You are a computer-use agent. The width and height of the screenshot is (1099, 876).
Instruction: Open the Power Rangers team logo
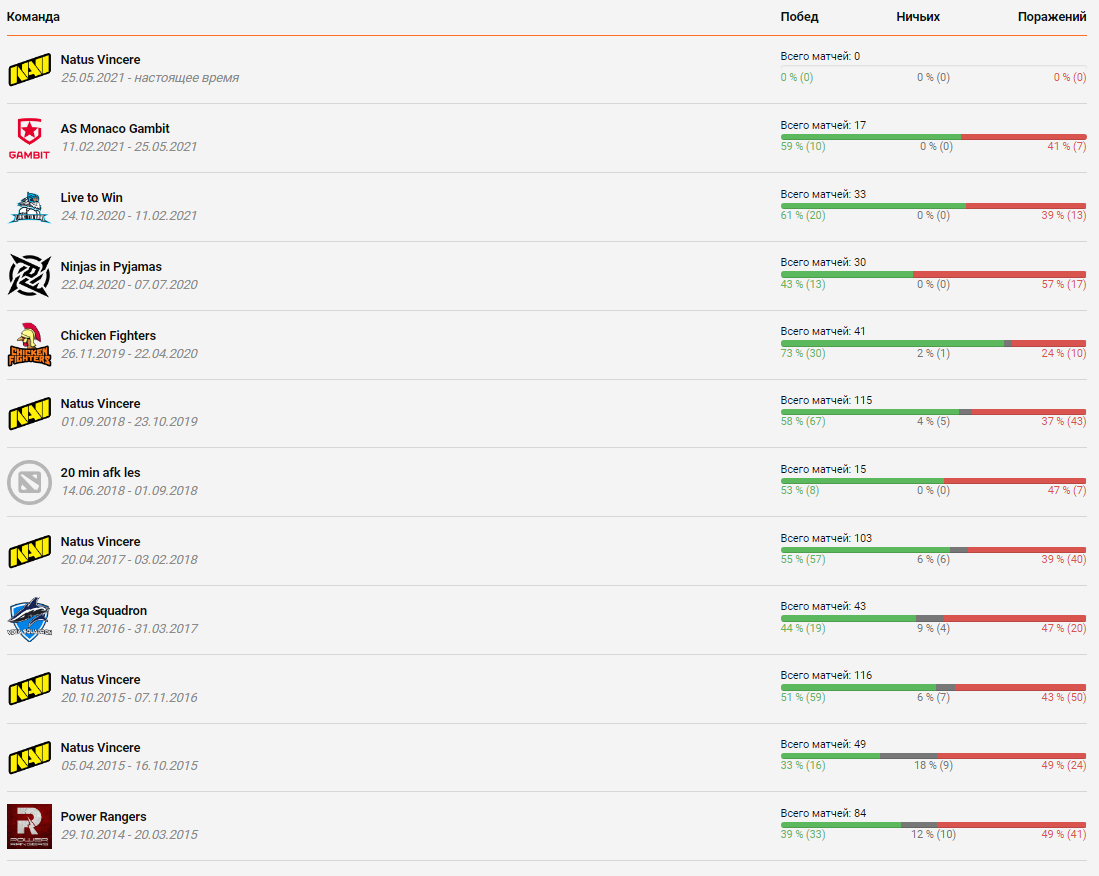[x=29, y=826]
